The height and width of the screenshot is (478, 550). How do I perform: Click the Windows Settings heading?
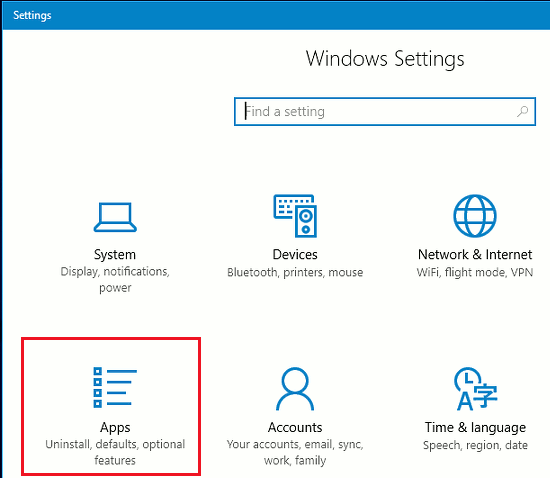385,59
